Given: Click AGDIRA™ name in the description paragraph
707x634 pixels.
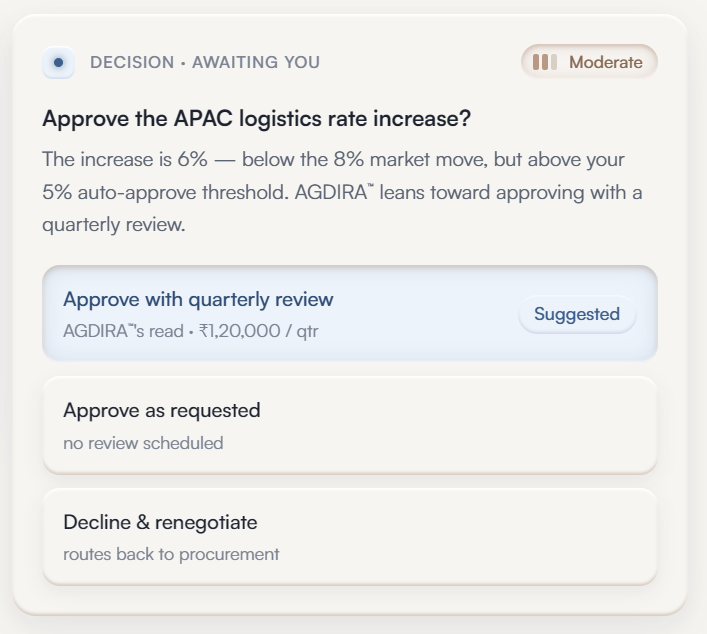Looking at the screenshot, I should tap(334, 193).
